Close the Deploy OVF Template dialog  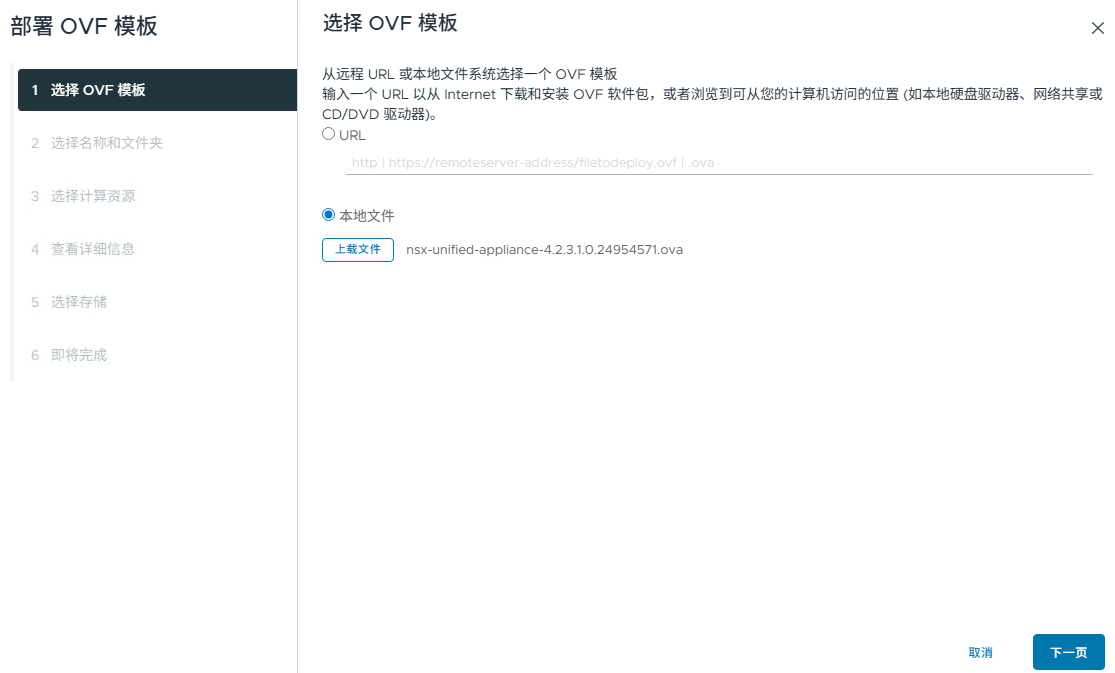click(1097, 28)
